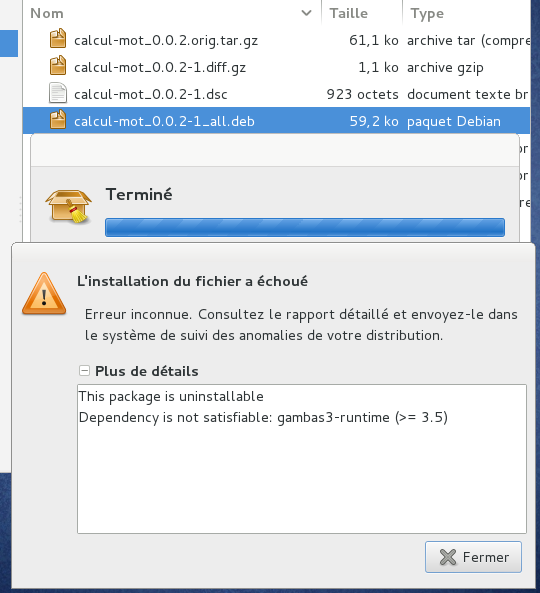The width and height of the screenshot is (540, 593).
Task: Click the package icon of calcul-mot_0.0.2-1_all.deb
Action: pyautogui.click(x=58, y=120)
